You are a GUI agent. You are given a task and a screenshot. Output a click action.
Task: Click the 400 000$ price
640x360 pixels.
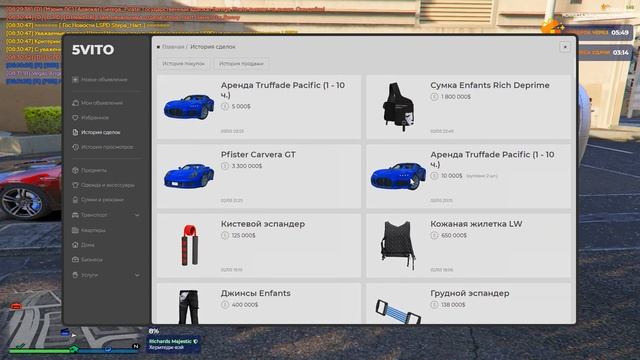click(x=245, y=305)
